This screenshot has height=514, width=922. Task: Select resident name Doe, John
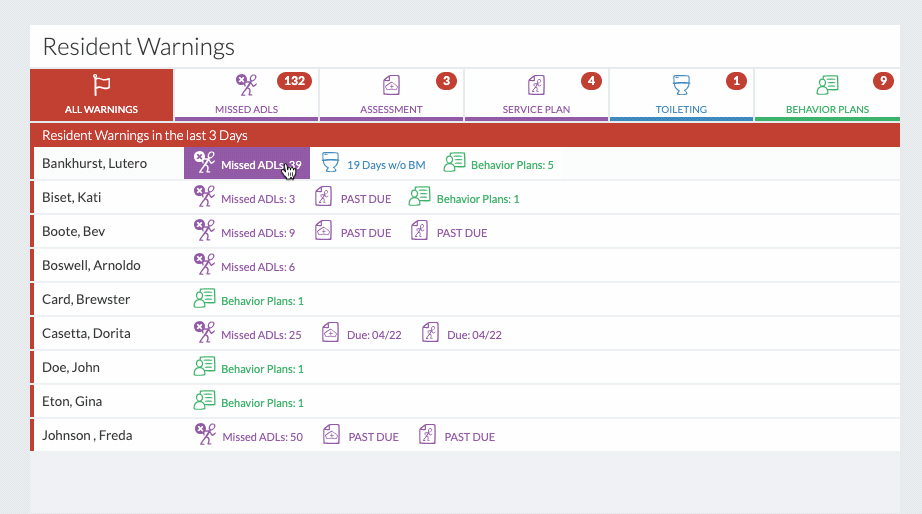click(71, 367)
